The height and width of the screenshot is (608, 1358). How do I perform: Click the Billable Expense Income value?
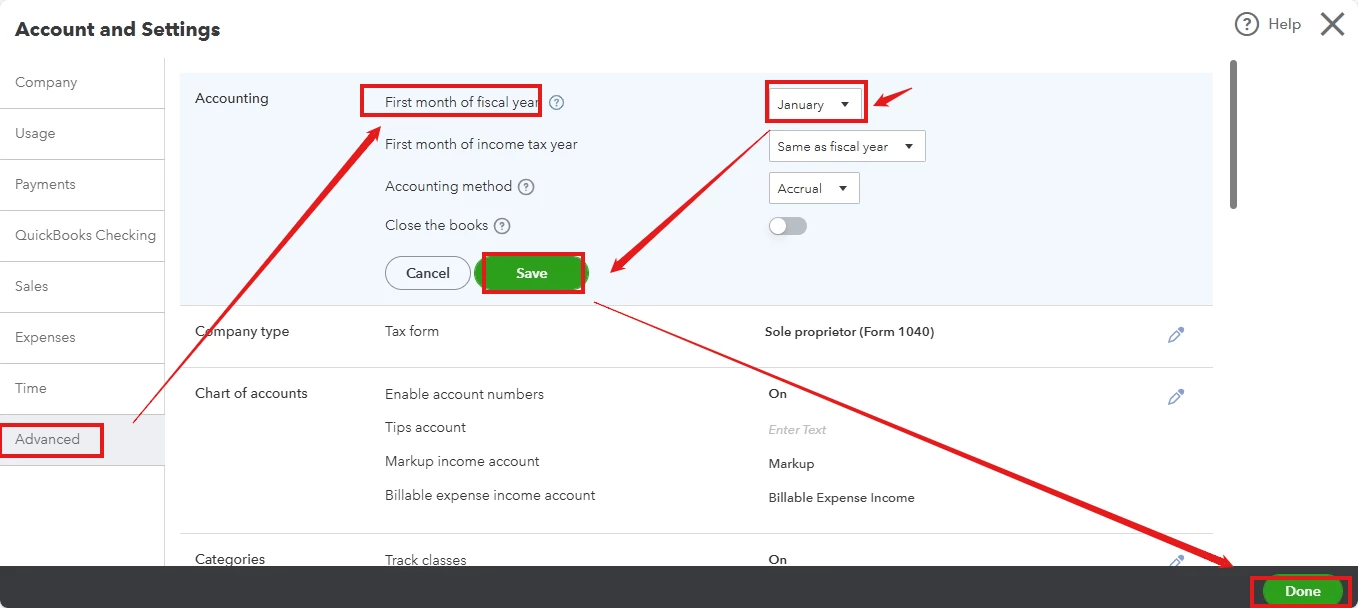coord(841,498)
